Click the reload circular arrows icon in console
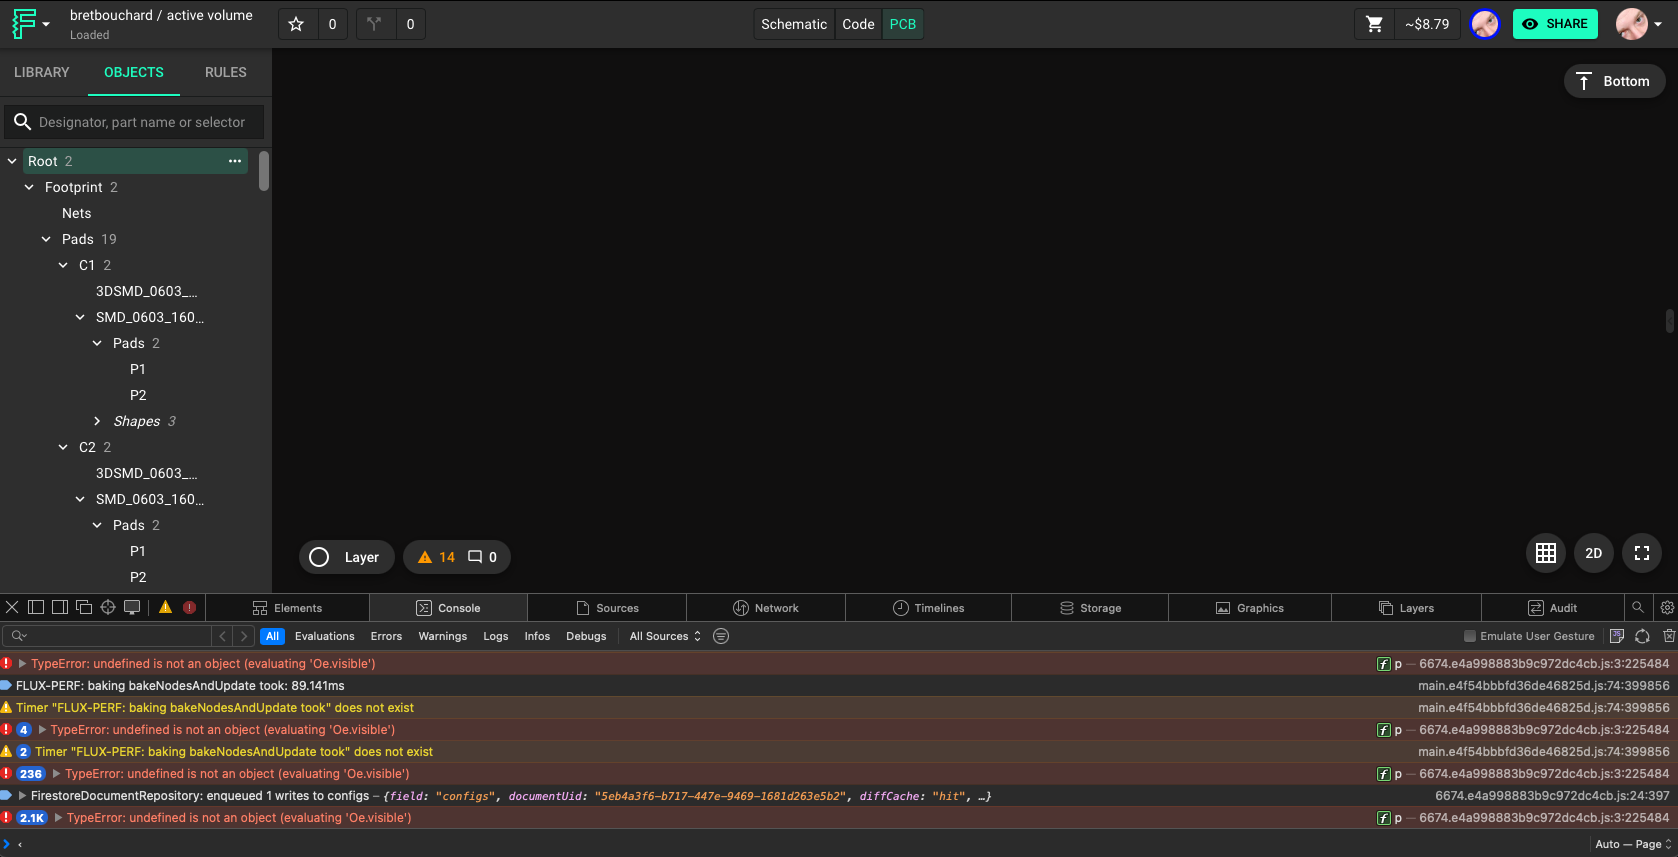 1642,636
